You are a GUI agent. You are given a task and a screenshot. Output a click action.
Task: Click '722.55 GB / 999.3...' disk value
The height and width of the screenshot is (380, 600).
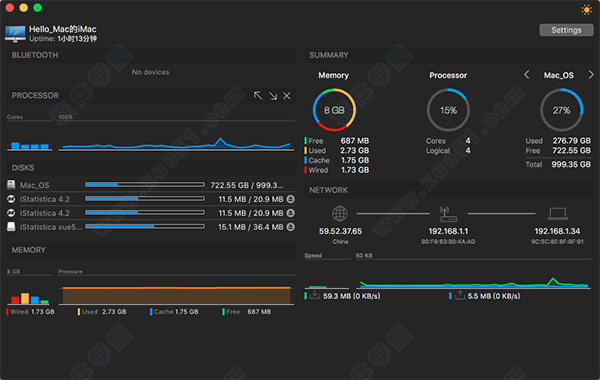coord(247,185)
